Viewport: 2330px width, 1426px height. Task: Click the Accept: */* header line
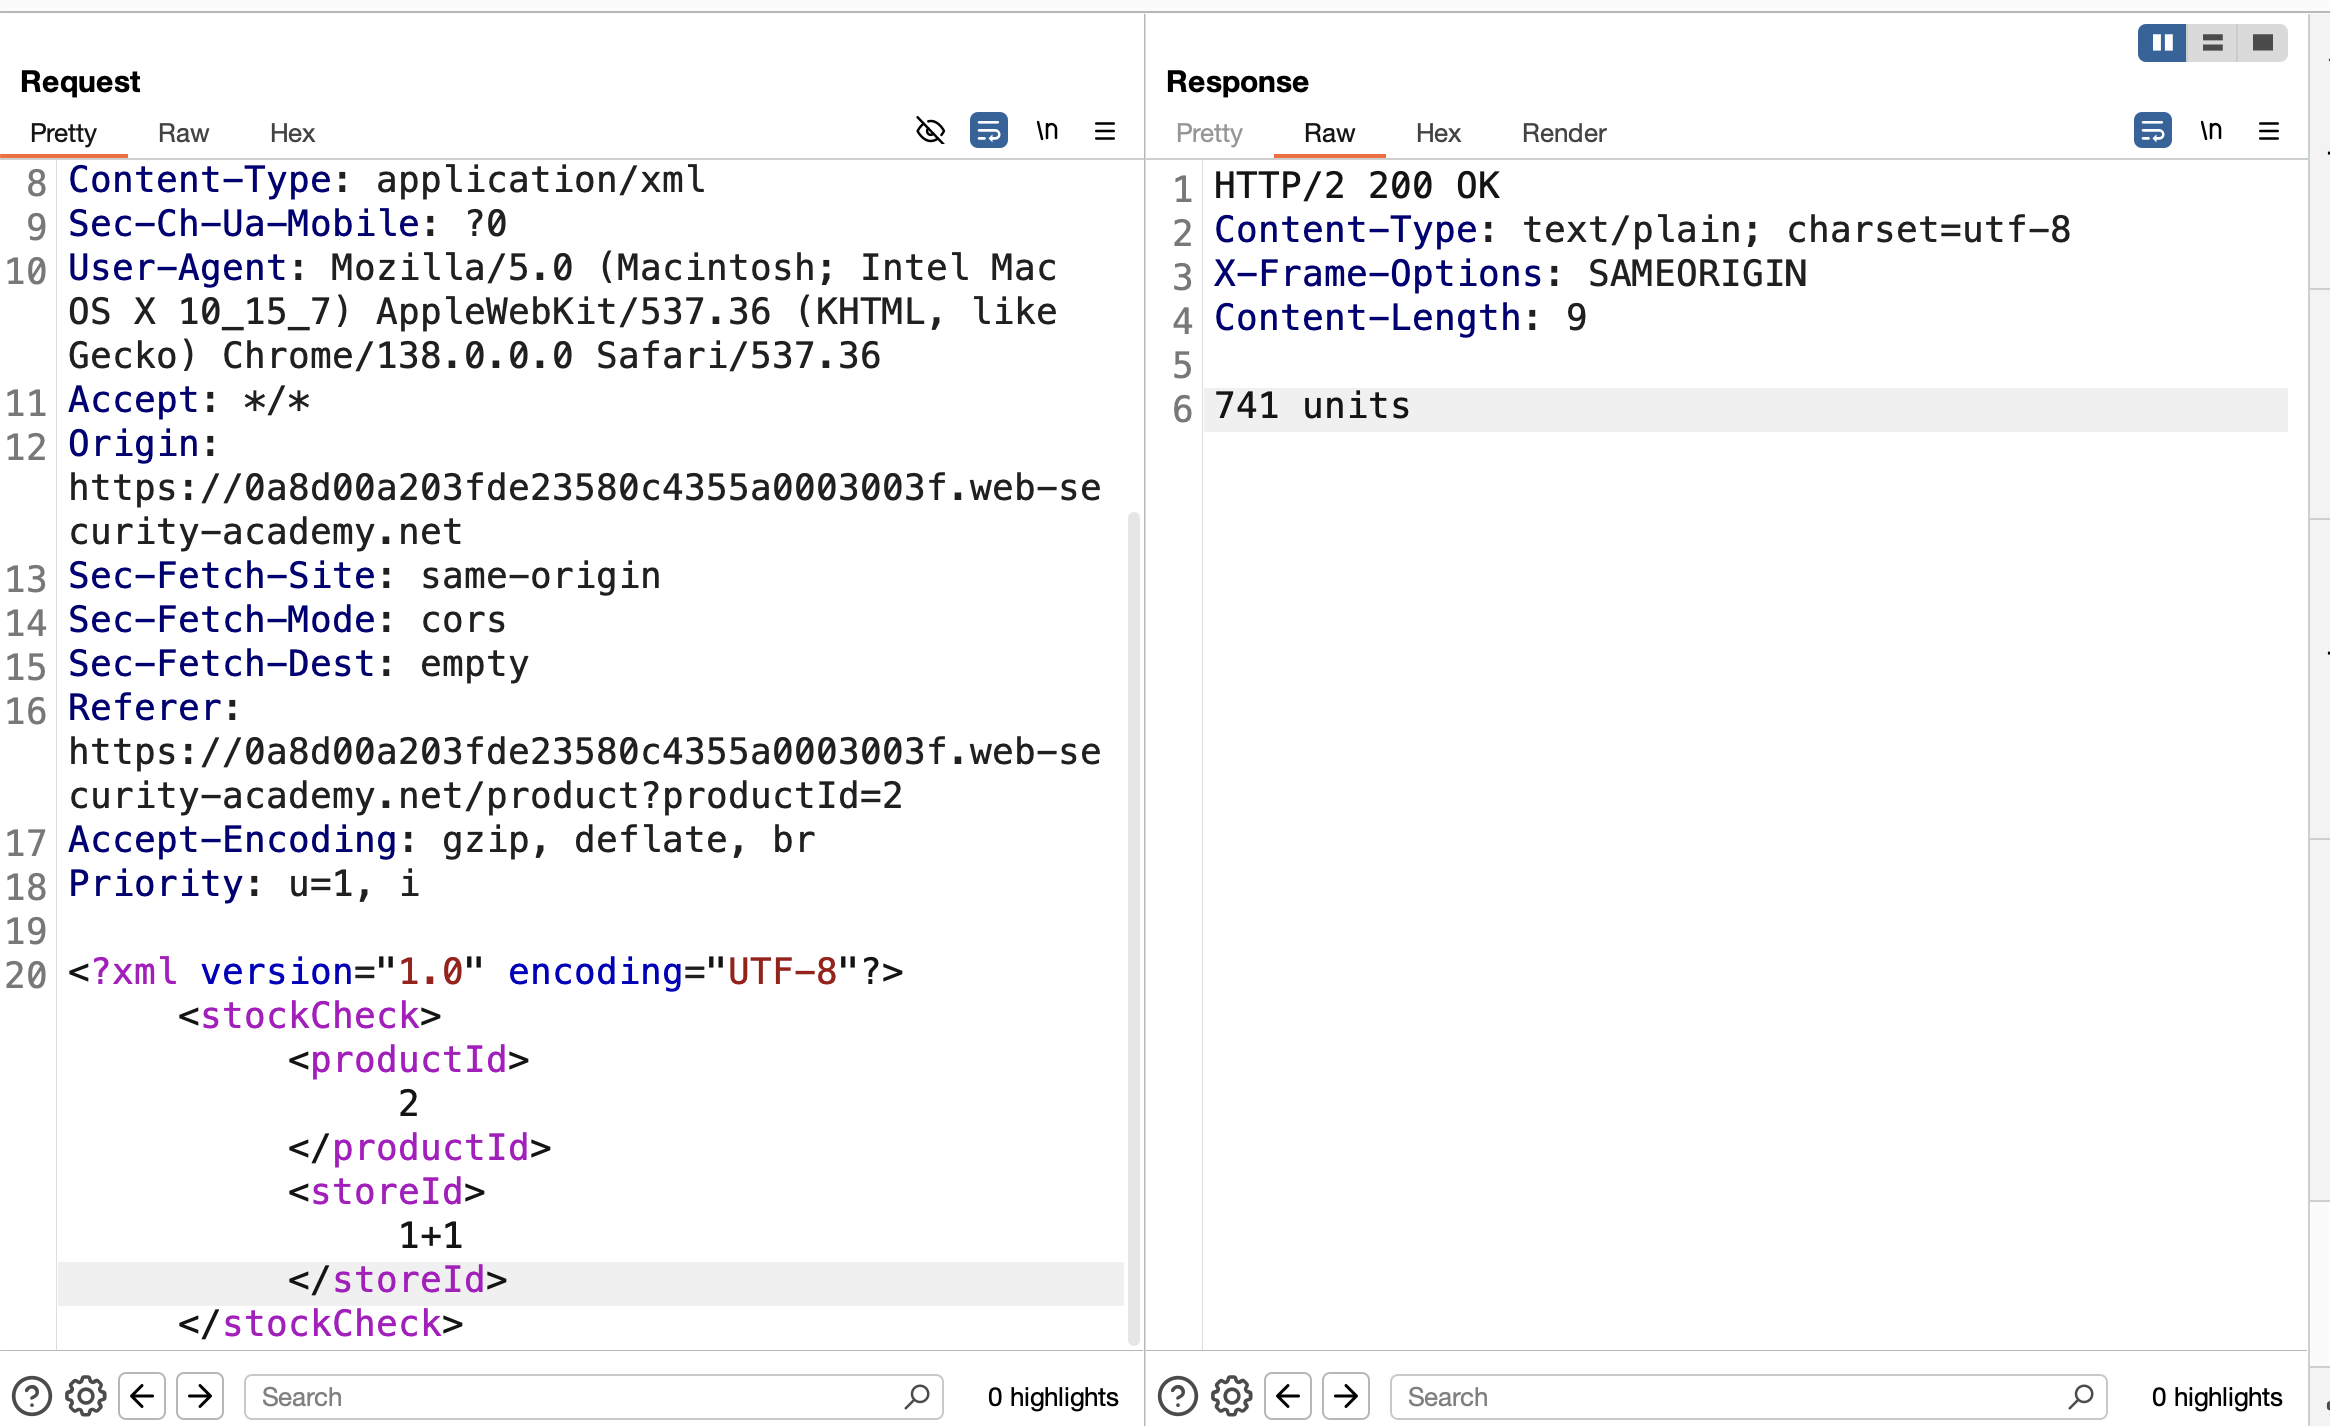pyautogui.click(x=189, y=400)
